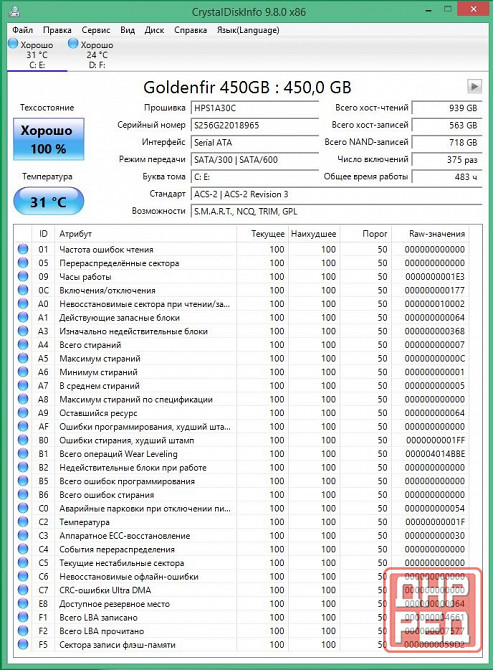Click the Goldenfir 450GB : 450,0 GB title

pos(247,87)
